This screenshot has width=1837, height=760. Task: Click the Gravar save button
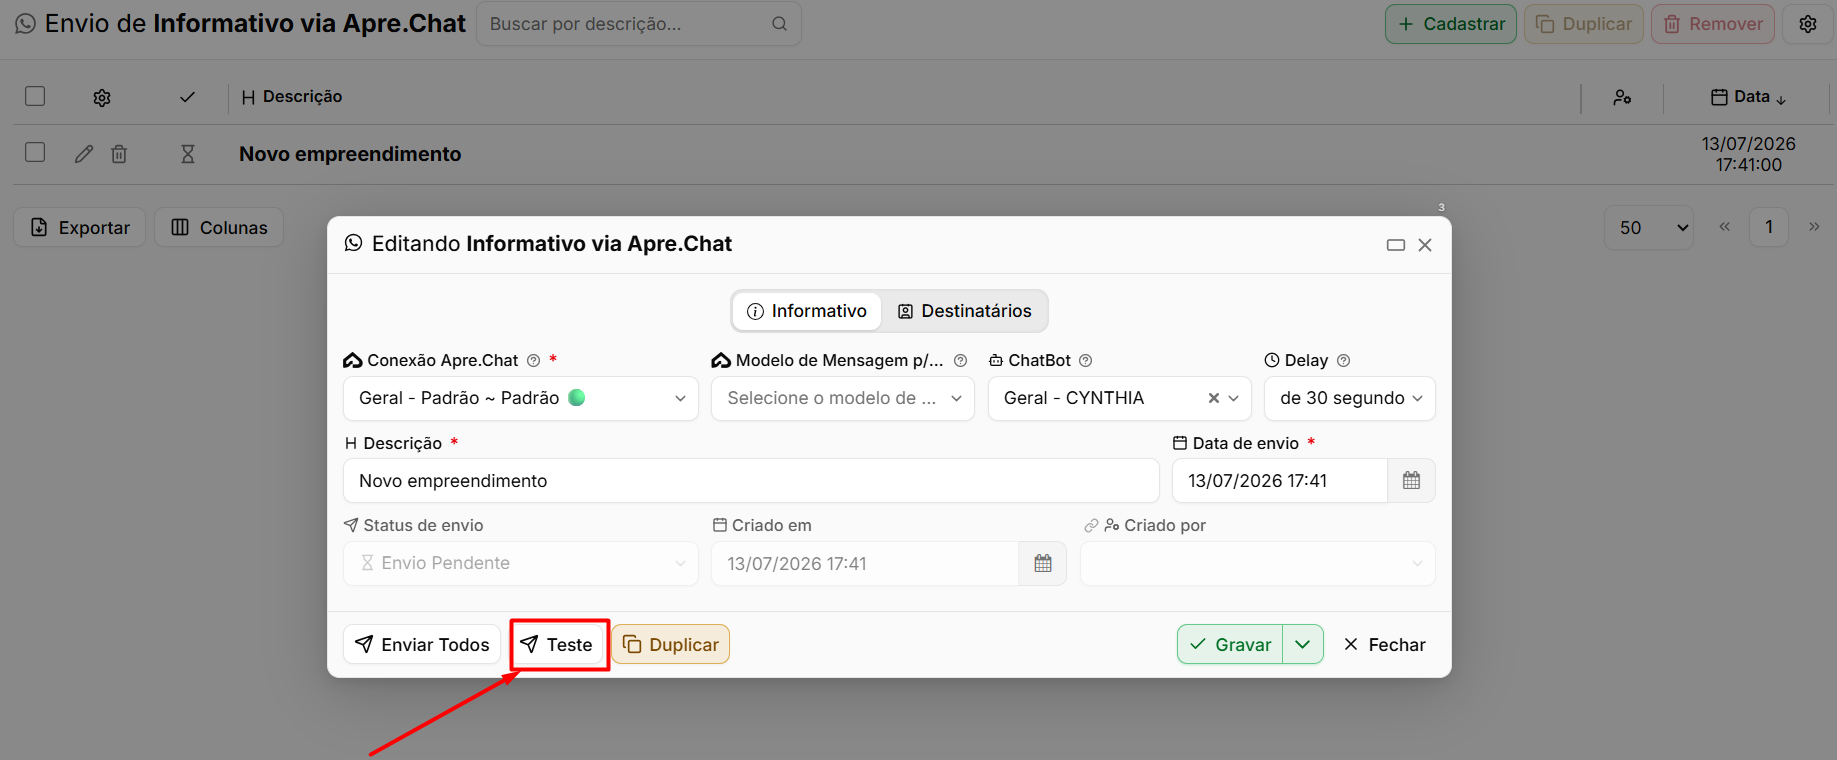pyautogui.click(x=1230, y=645)
